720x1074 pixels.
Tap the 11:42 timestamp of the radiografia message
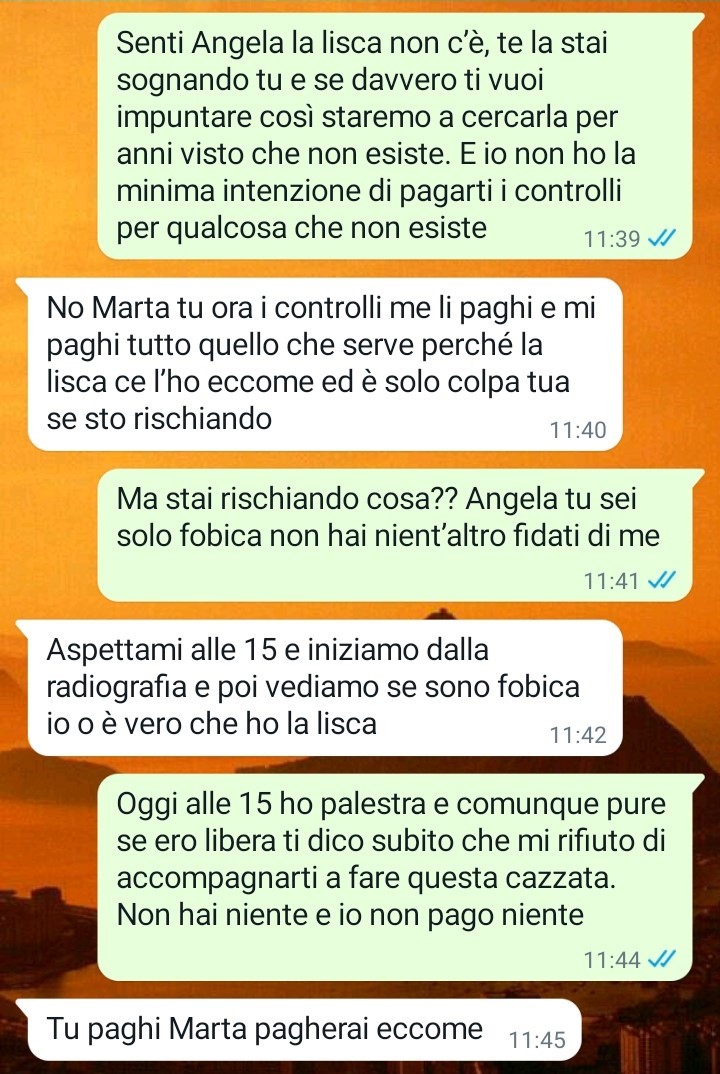[x=578, y=735]
